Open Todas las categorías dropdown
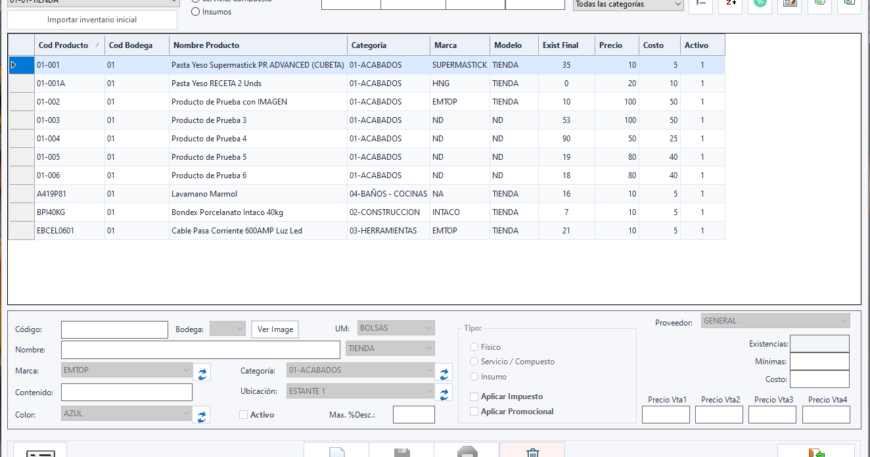This screenshot has width=870, height=457. click(628, 4)
